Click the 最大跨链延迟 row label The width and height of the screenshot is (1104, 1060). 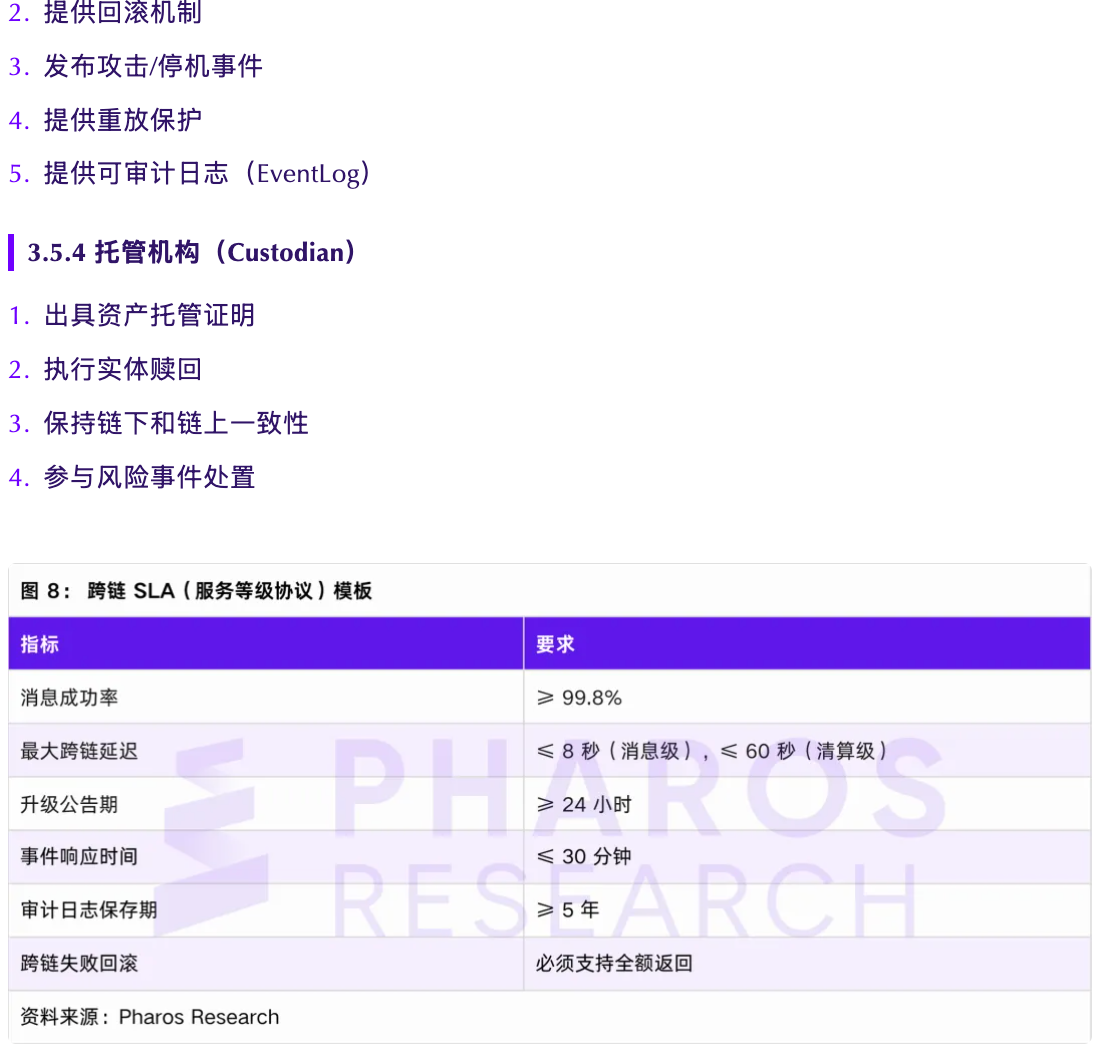[x=76, y=750]
